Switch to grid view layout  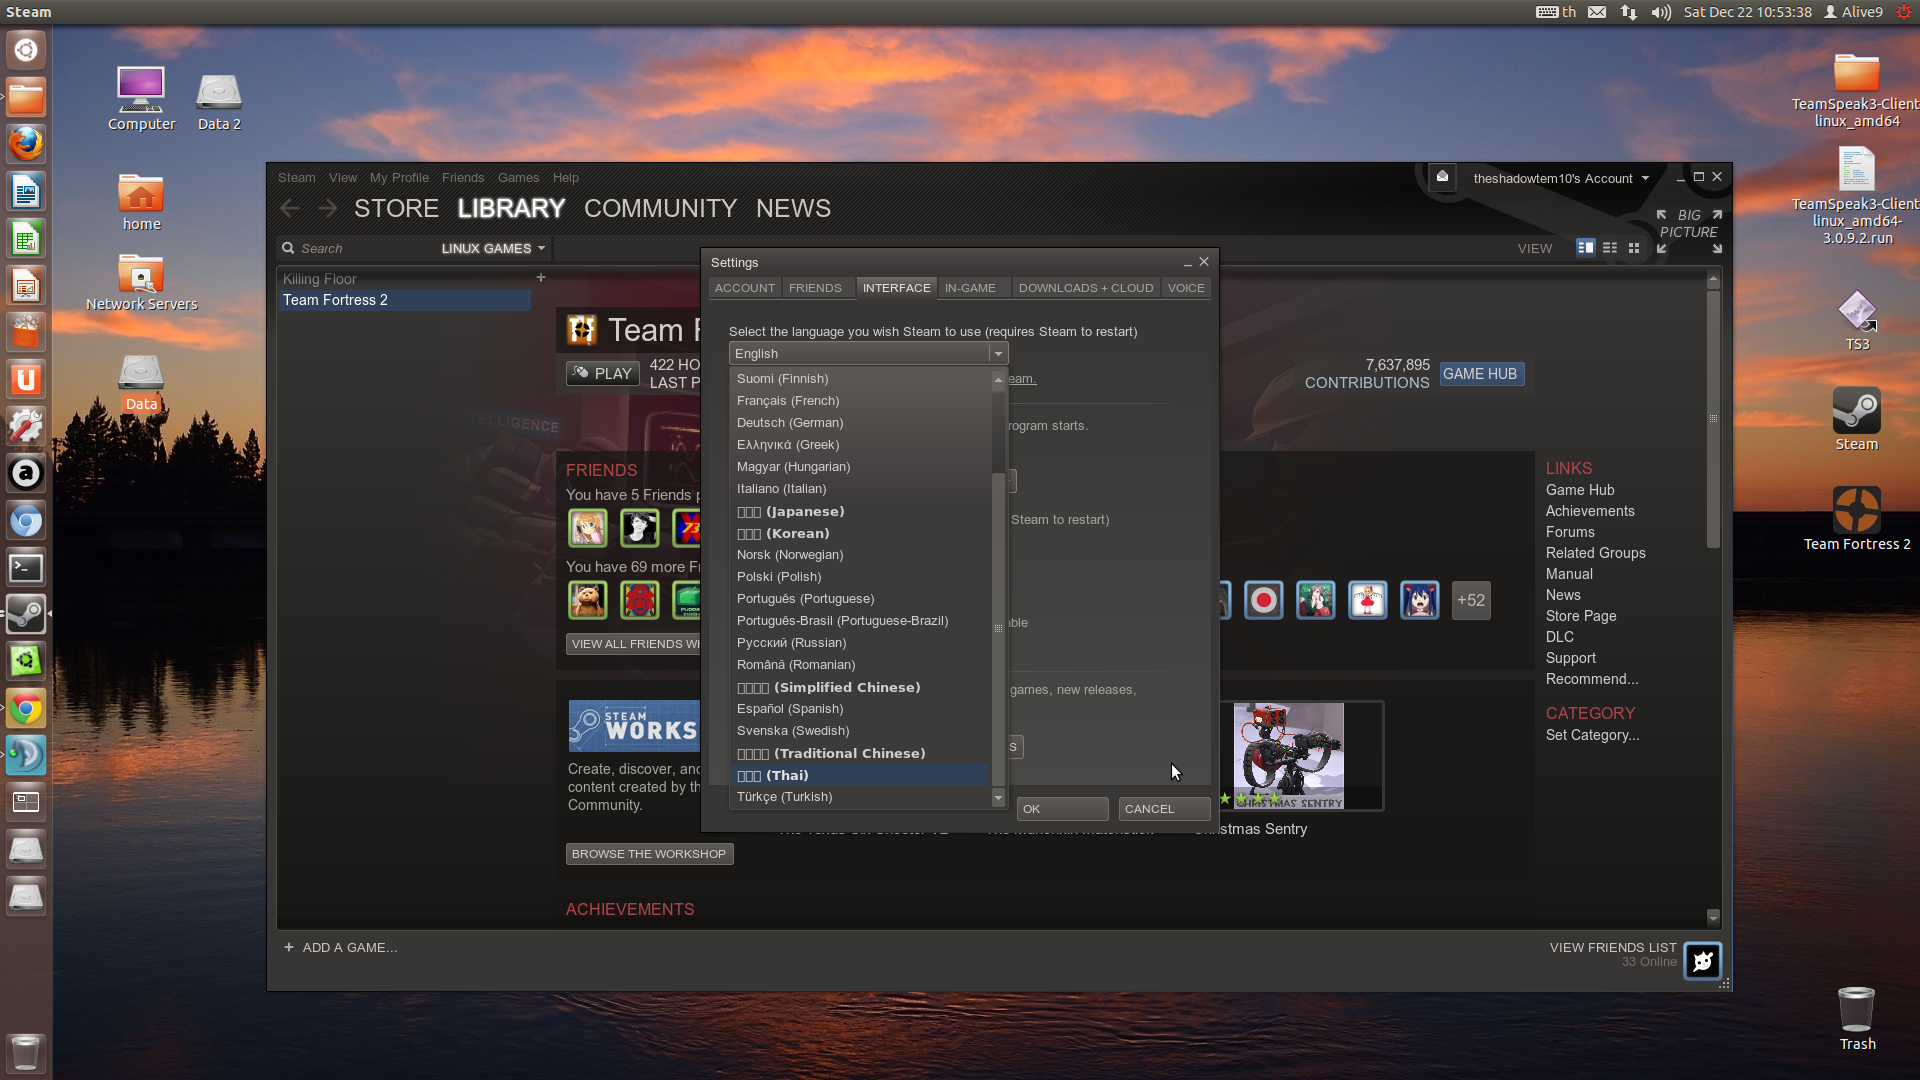(1634, 248)
